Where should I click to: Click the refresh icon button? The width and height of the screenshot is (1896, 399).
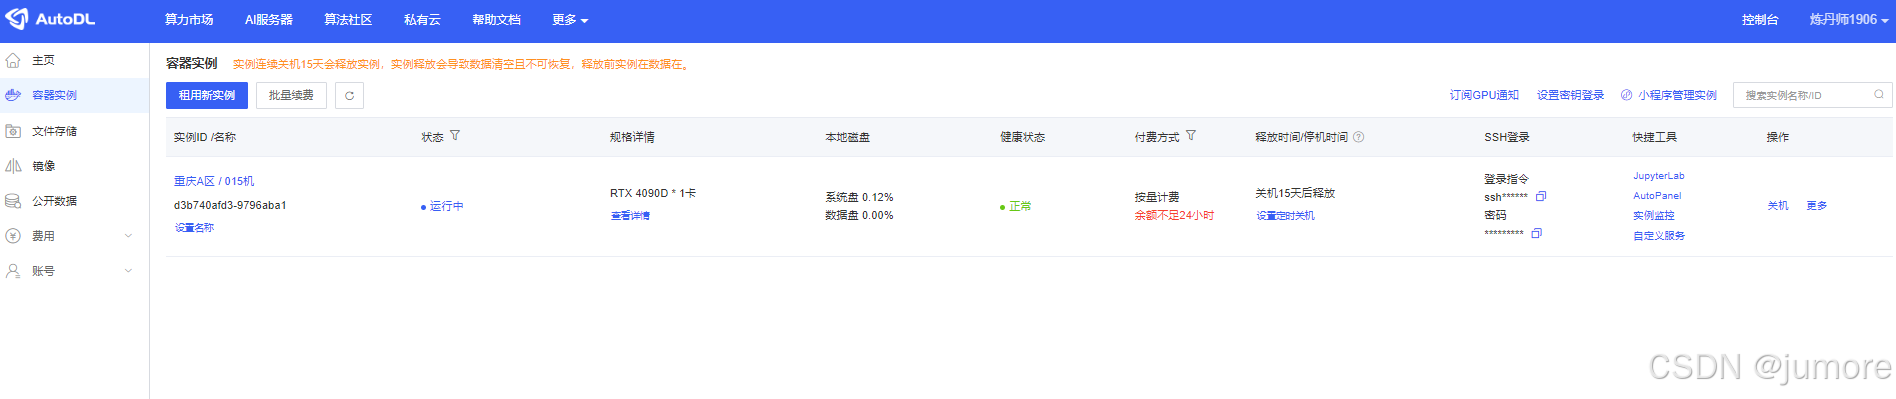point(349,95)
